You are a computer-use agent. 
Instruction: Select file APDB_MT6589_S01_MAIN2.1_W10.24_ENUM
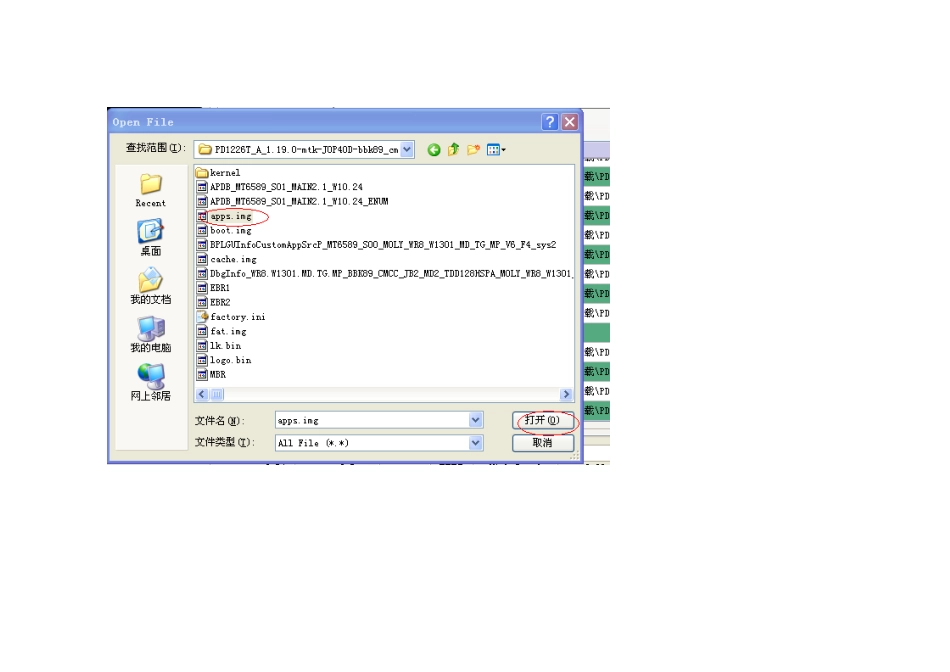coord(293,202)
